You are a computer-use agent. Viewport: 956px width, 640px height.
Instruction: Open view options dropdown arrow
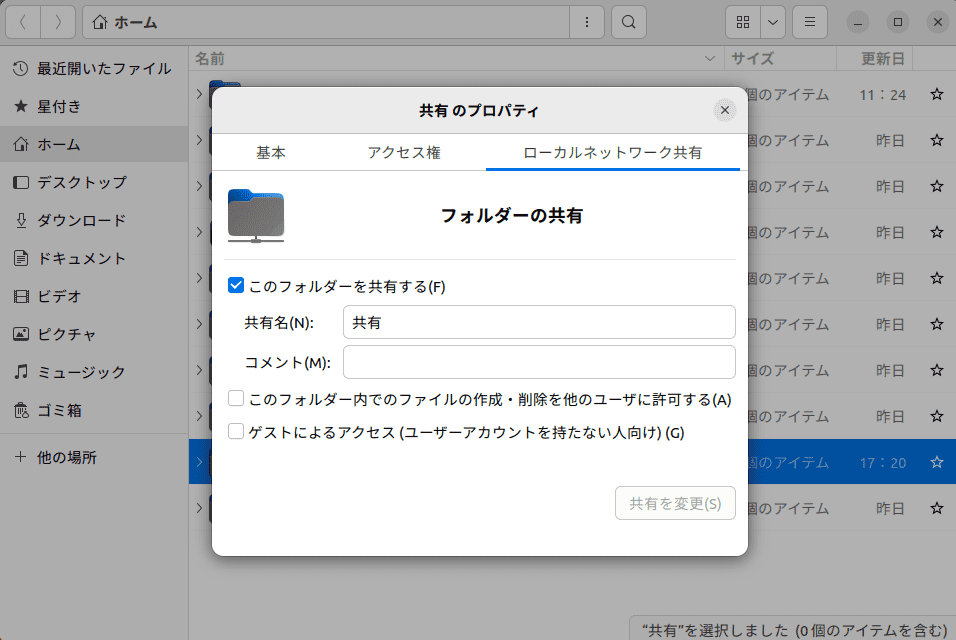point(772,23)
